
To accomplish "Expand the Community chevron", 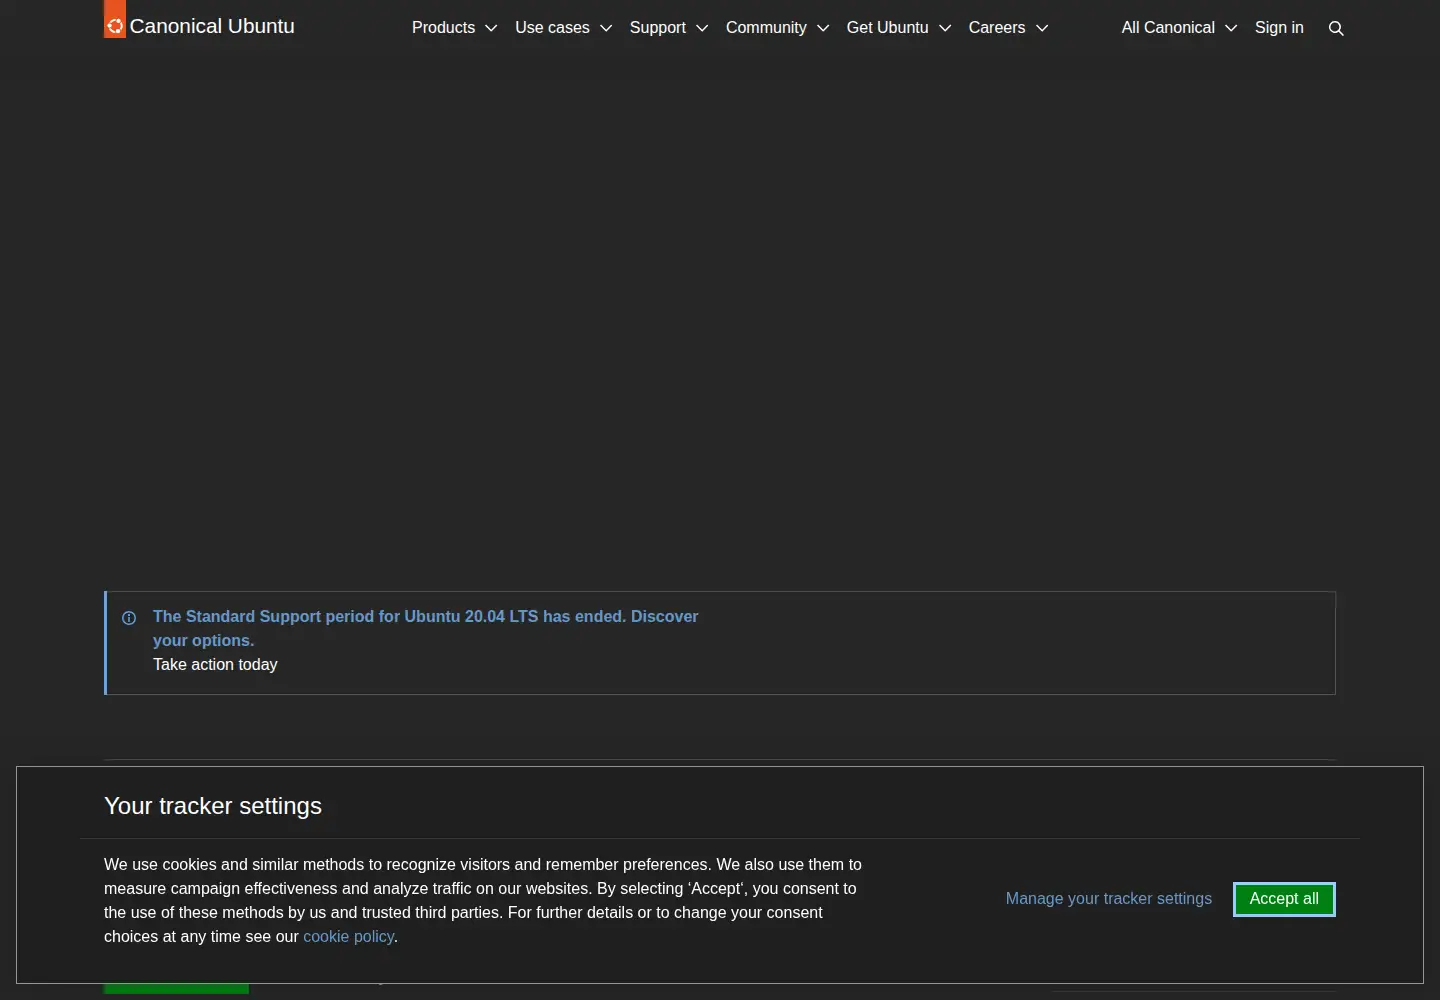I will [x=823, y=28].
